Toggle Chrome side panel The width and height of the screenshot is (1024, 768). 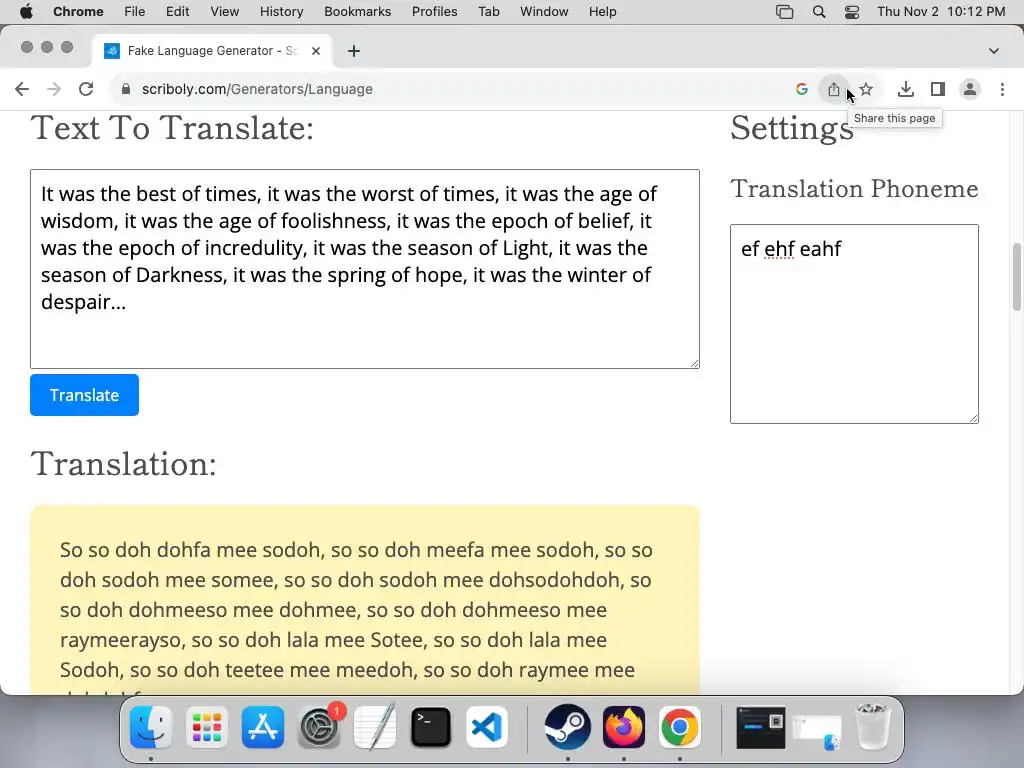(x=938, y=89)
